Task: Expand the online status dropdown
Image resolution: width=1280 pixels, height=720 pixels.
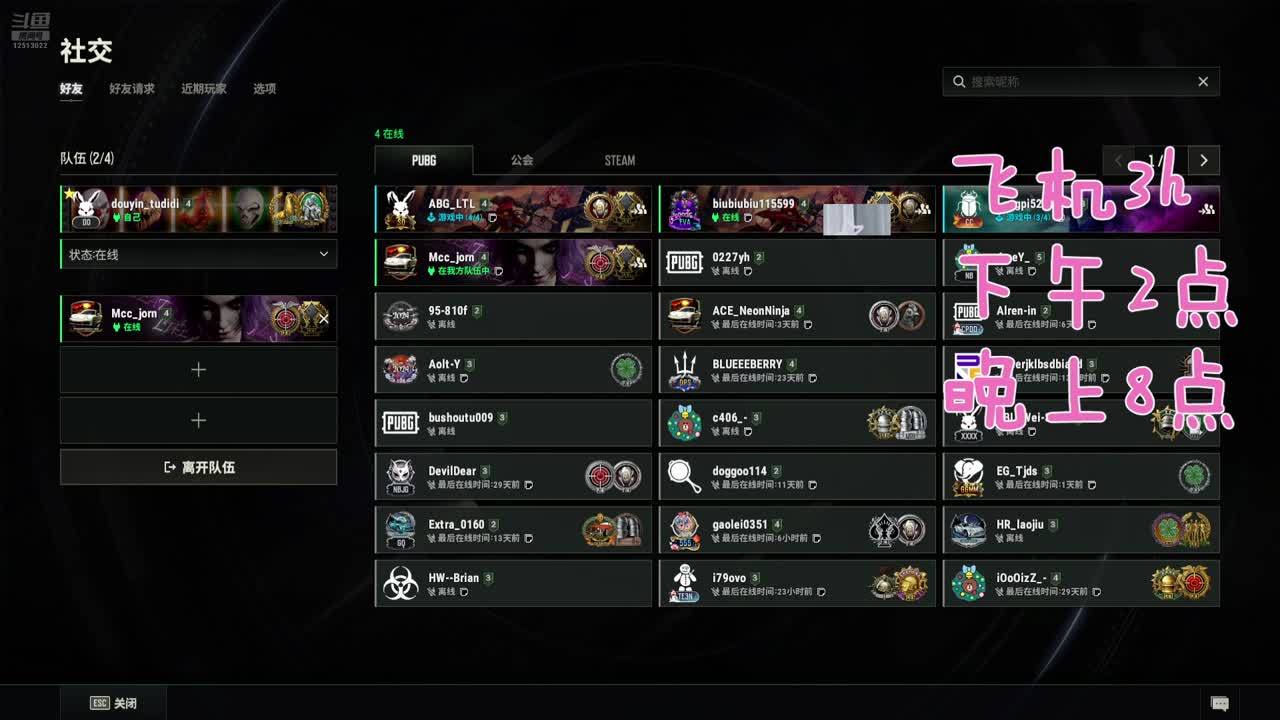Action: 198,254
